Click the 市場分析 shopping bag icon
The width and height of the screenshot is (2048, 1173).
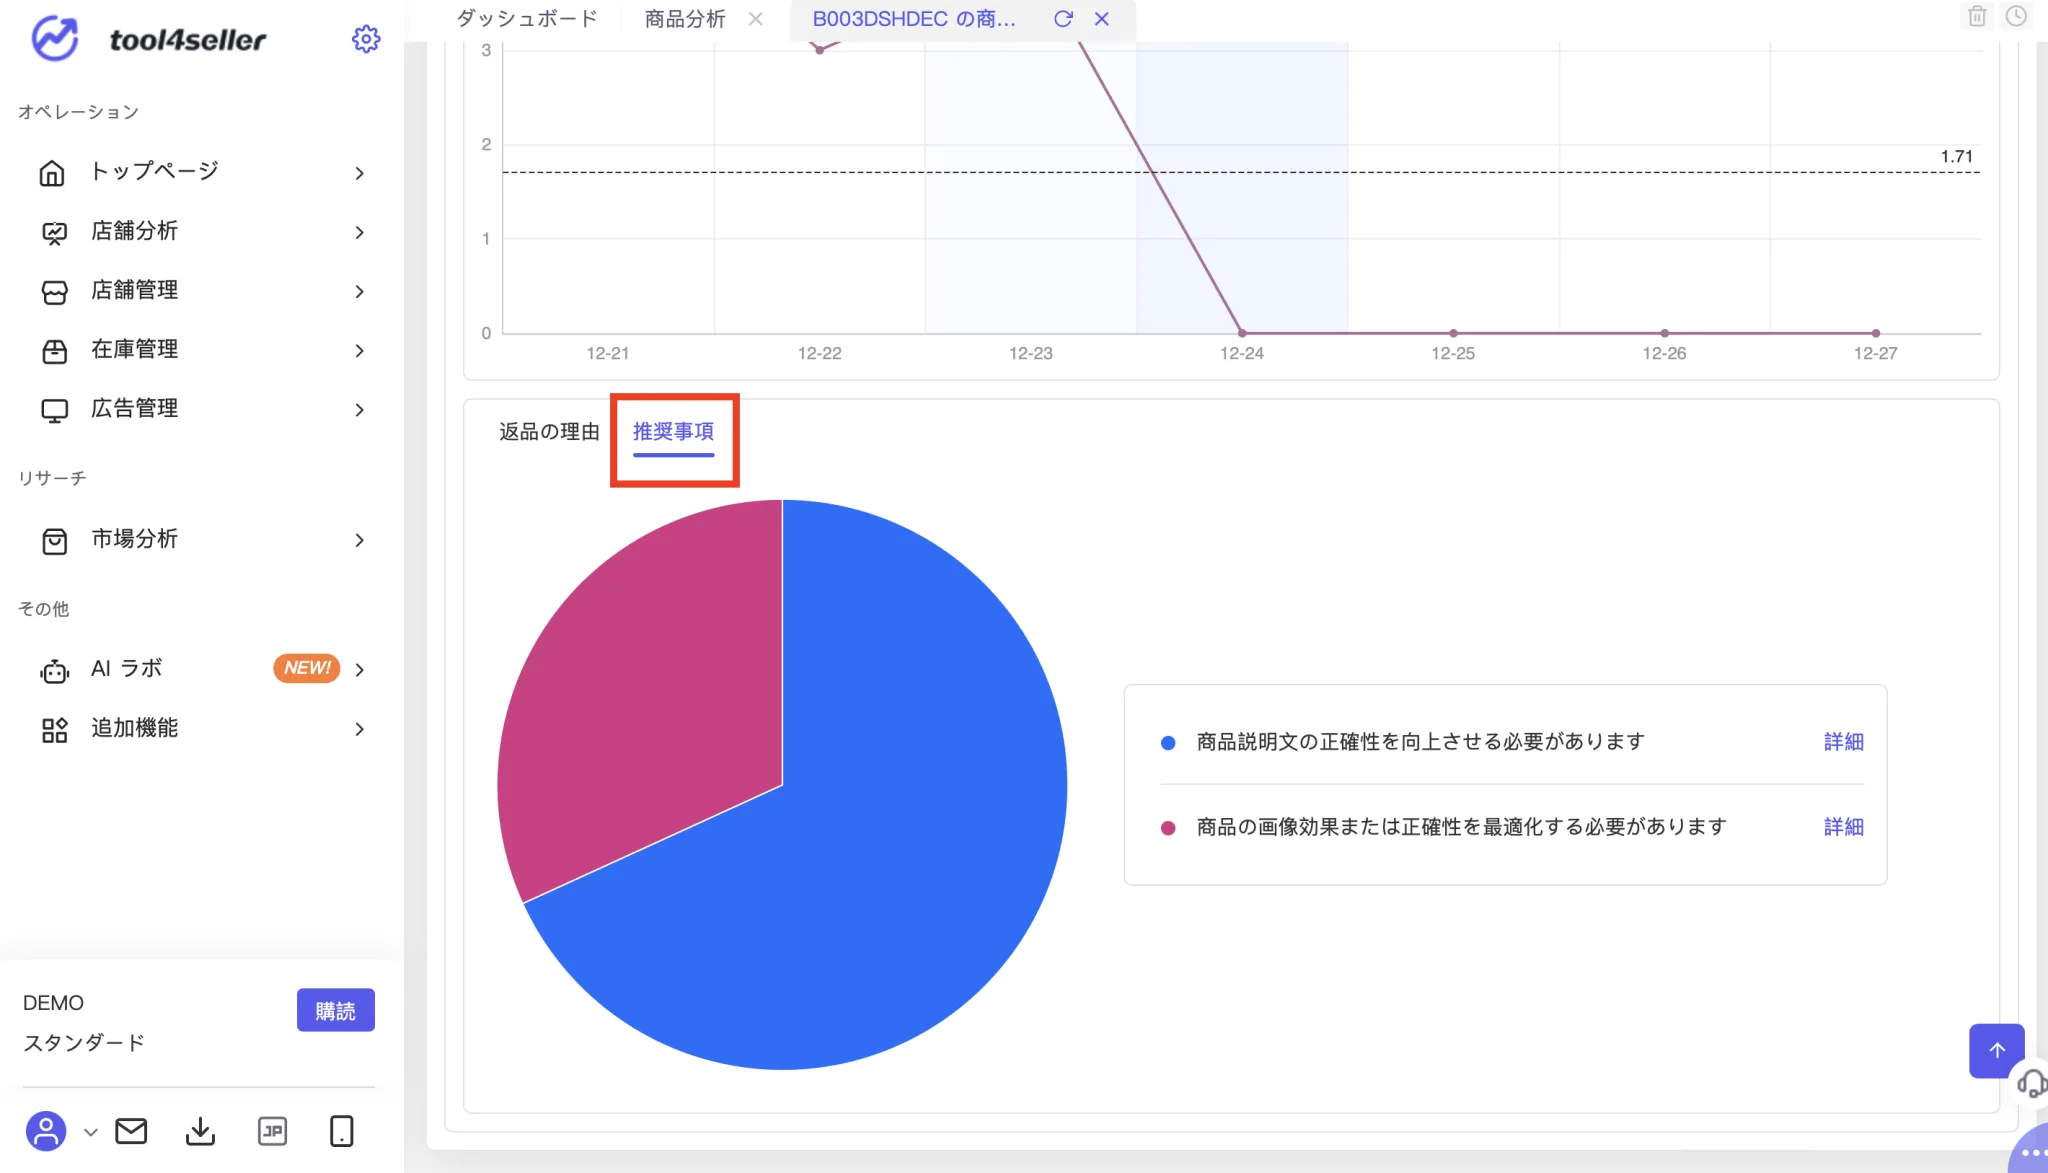pos(54,541)
